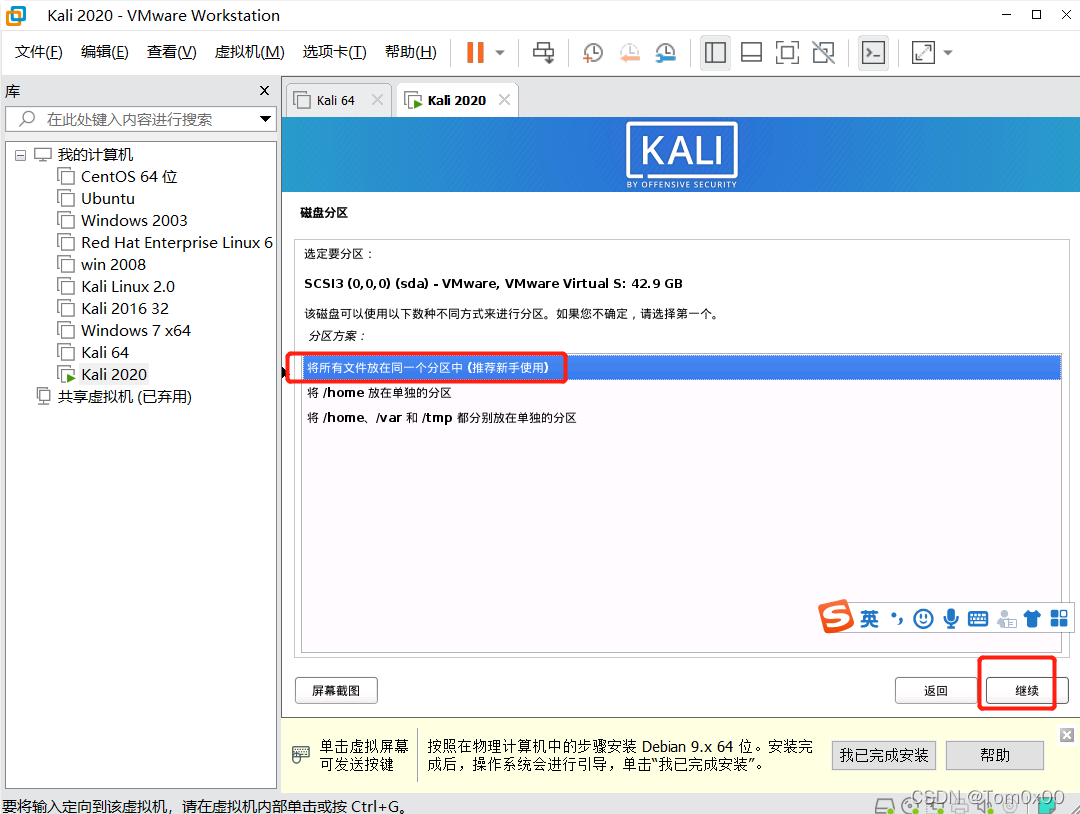
Task: Enter full screen mode icon
Action: click(x=787, y=52)
